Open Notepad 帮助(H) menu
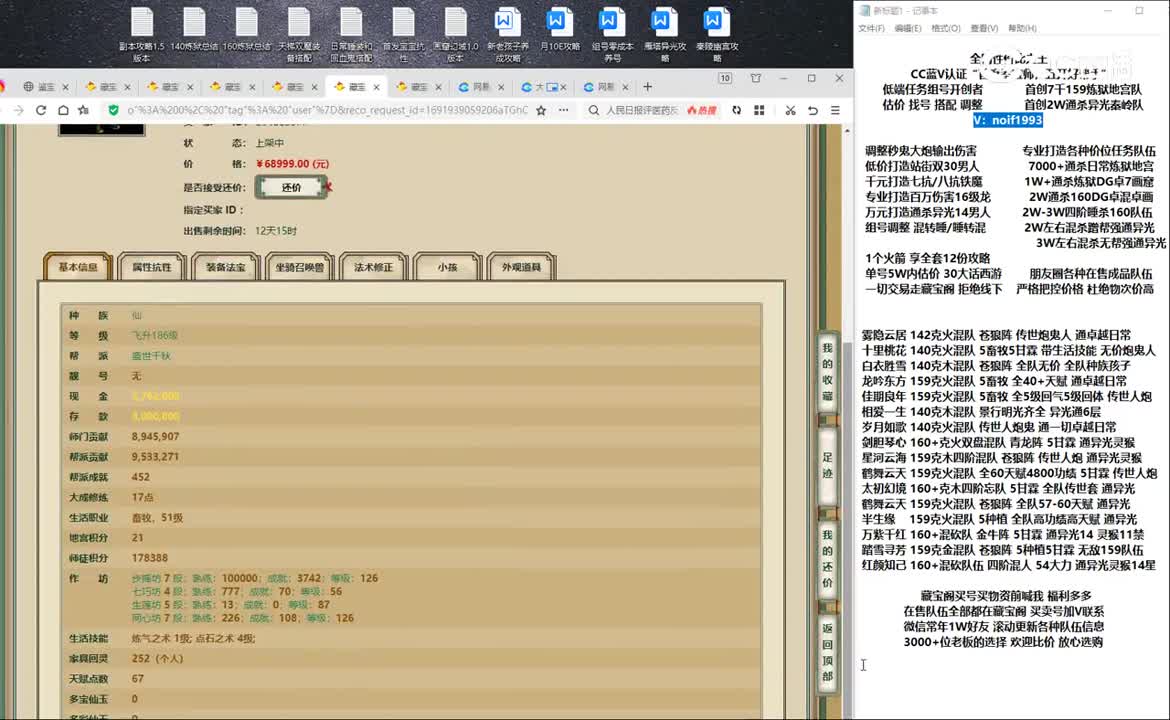The image size is (1170, 720). click(1022, 28)
